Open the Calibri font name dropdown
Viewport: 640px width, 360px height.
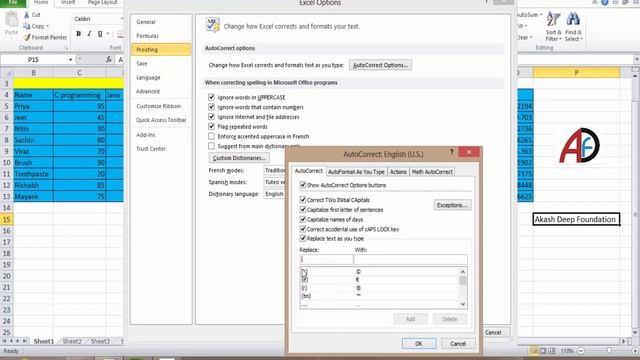122,19
